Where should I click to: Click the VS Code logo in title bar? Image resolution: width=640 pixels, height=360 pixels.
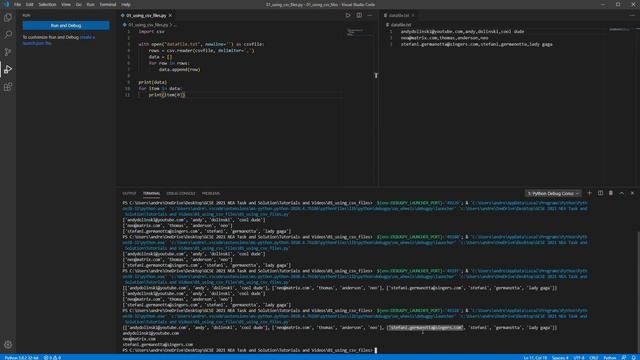click(x=6, y=4)
